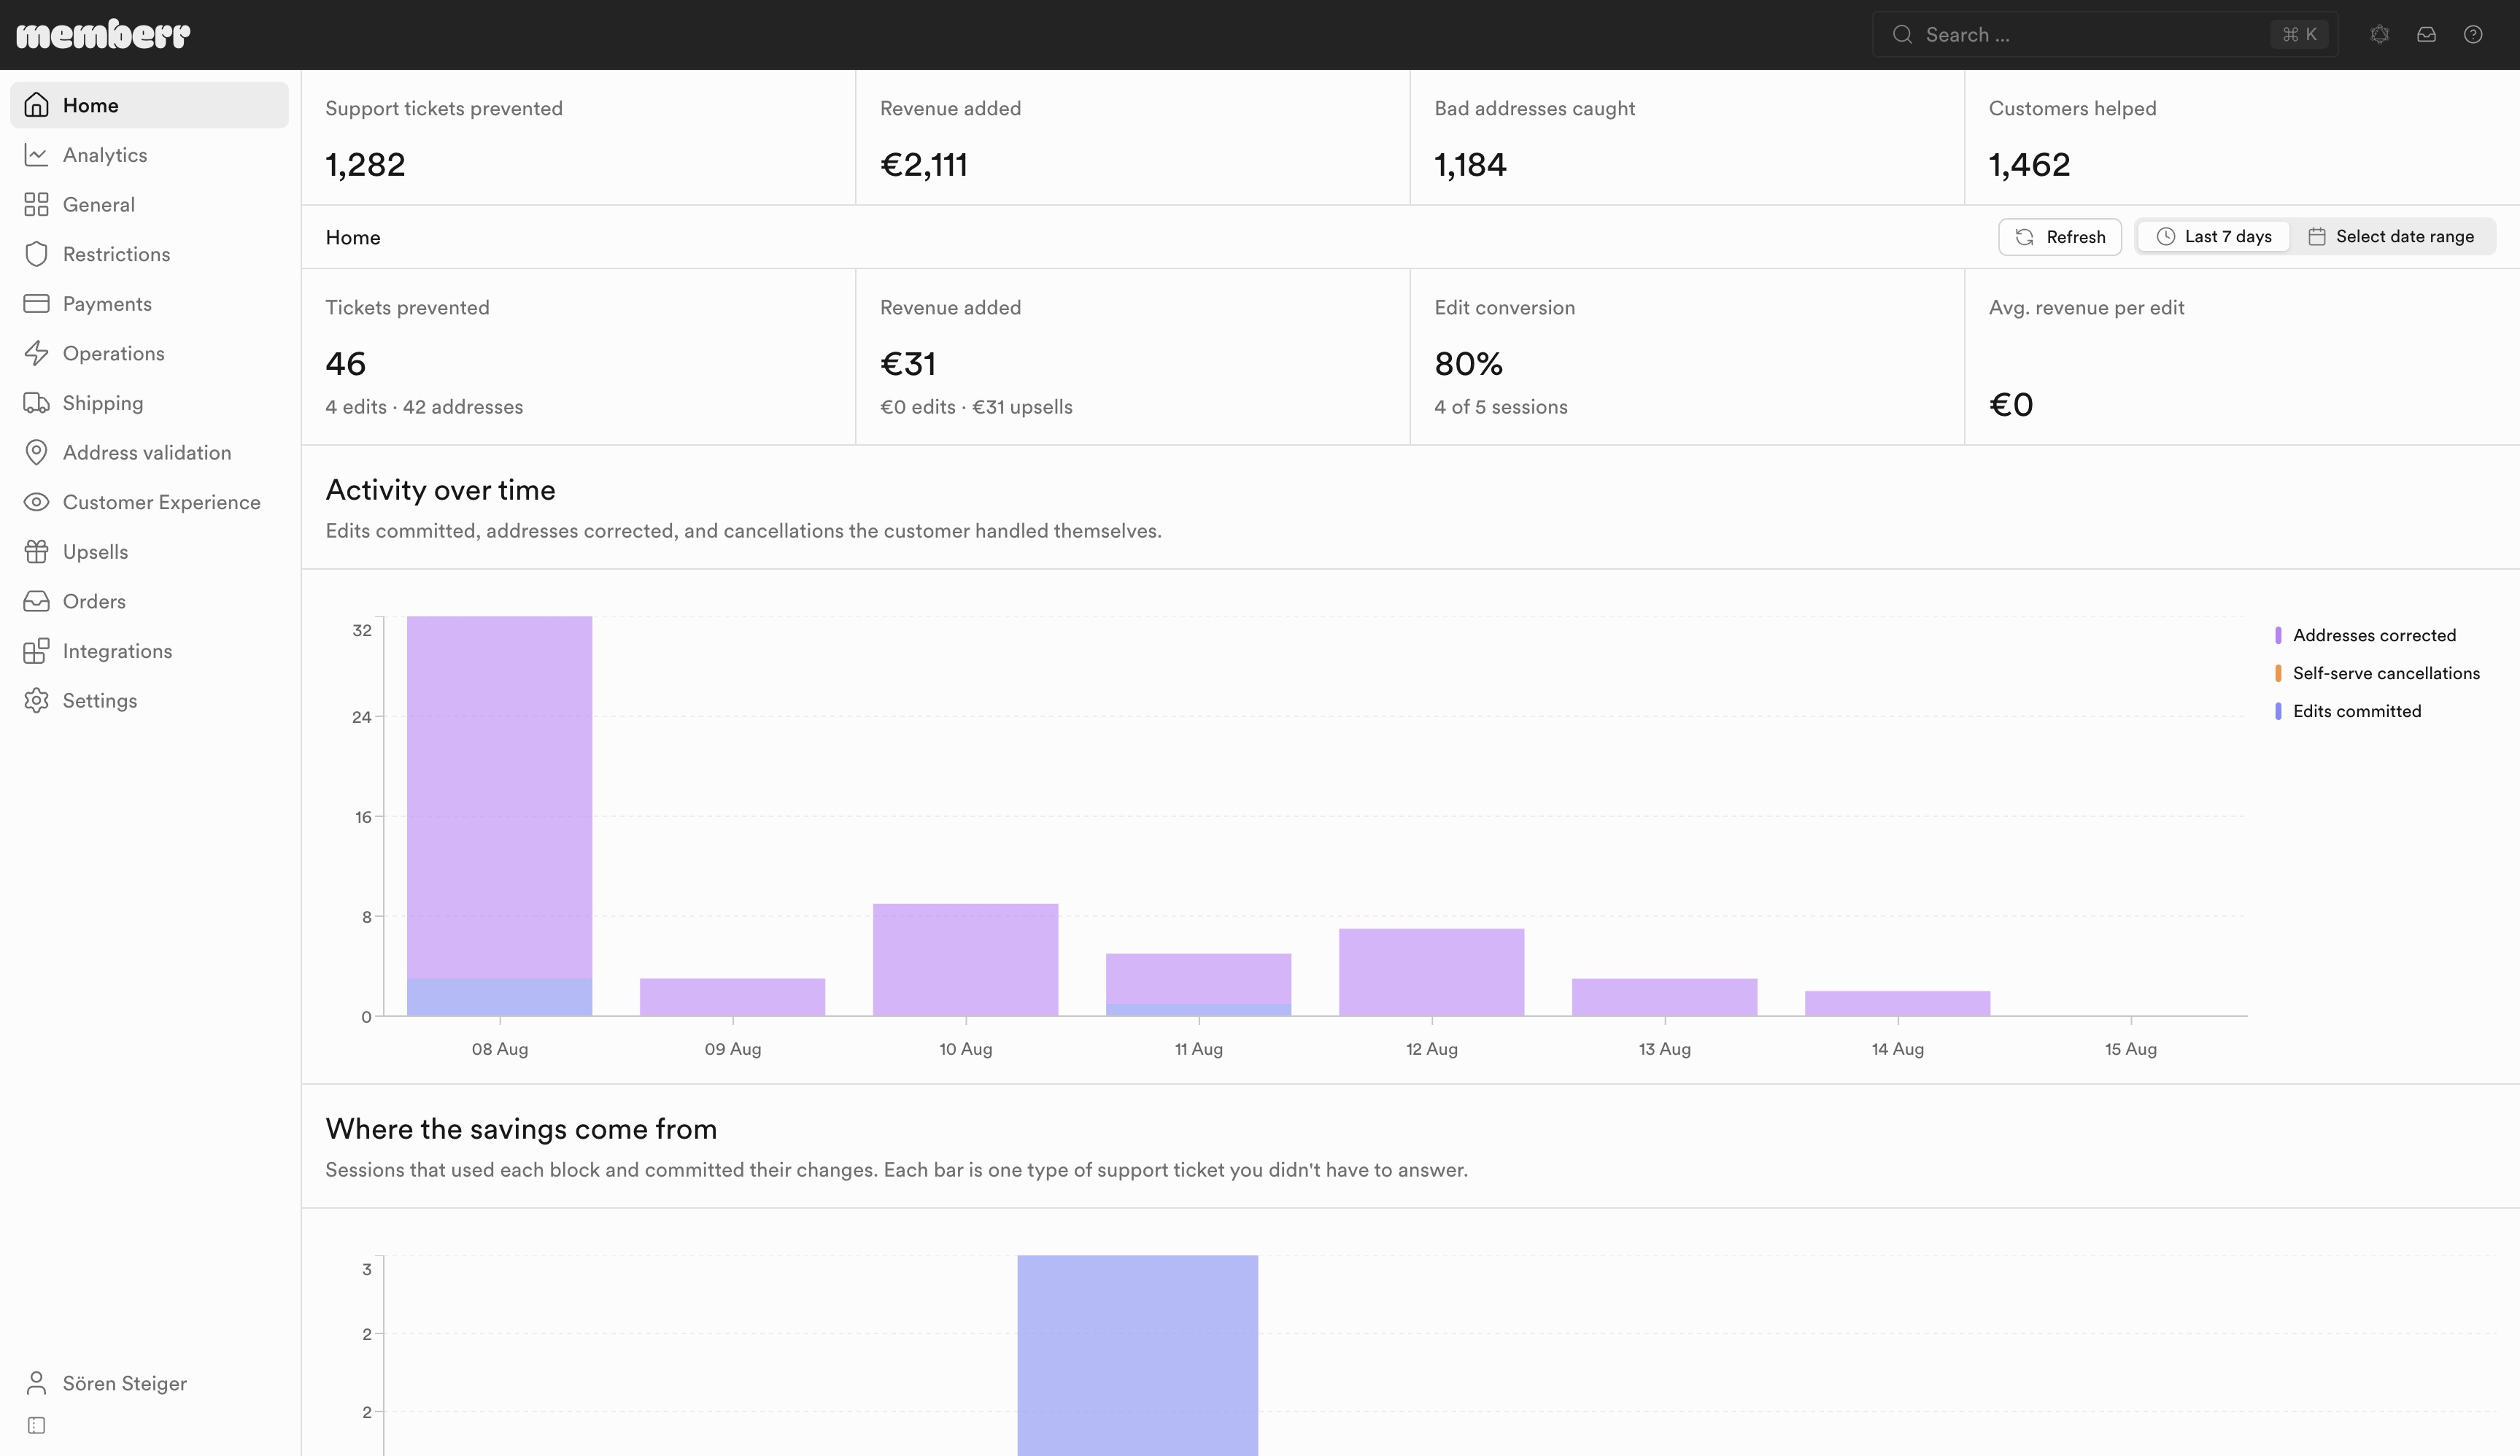Select the 10 Aug bar in activity chart

(x=966, y=960)
